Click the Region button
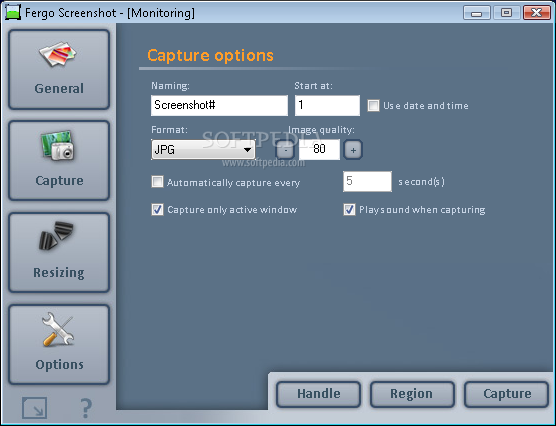 (x=412, y=394)
